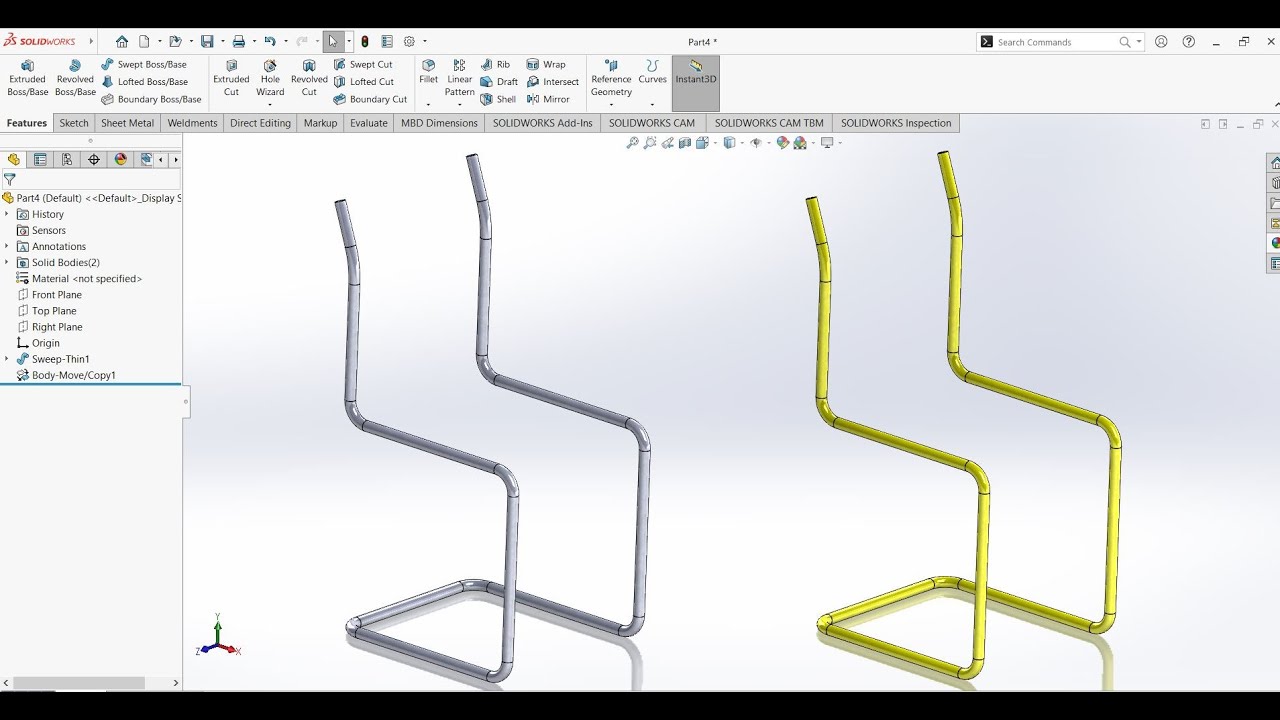Activate the Swept Boss/Base command

pos(144,64)
